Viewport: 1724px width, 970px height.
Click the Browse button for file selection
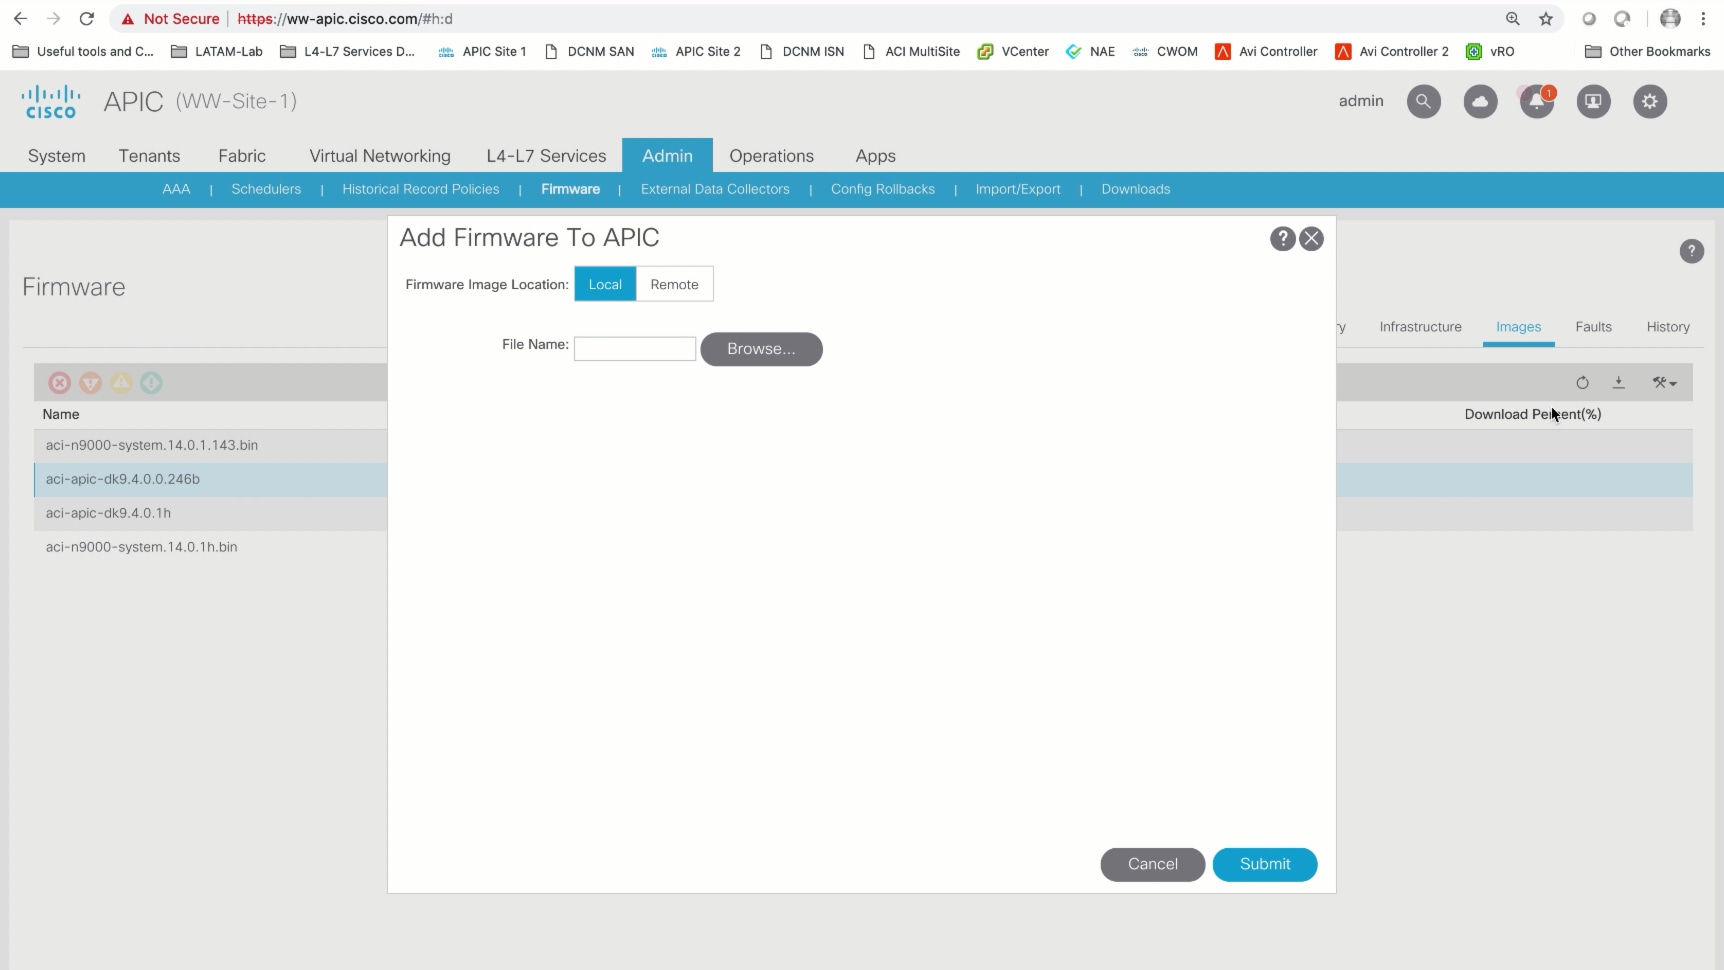coord(762,349)
